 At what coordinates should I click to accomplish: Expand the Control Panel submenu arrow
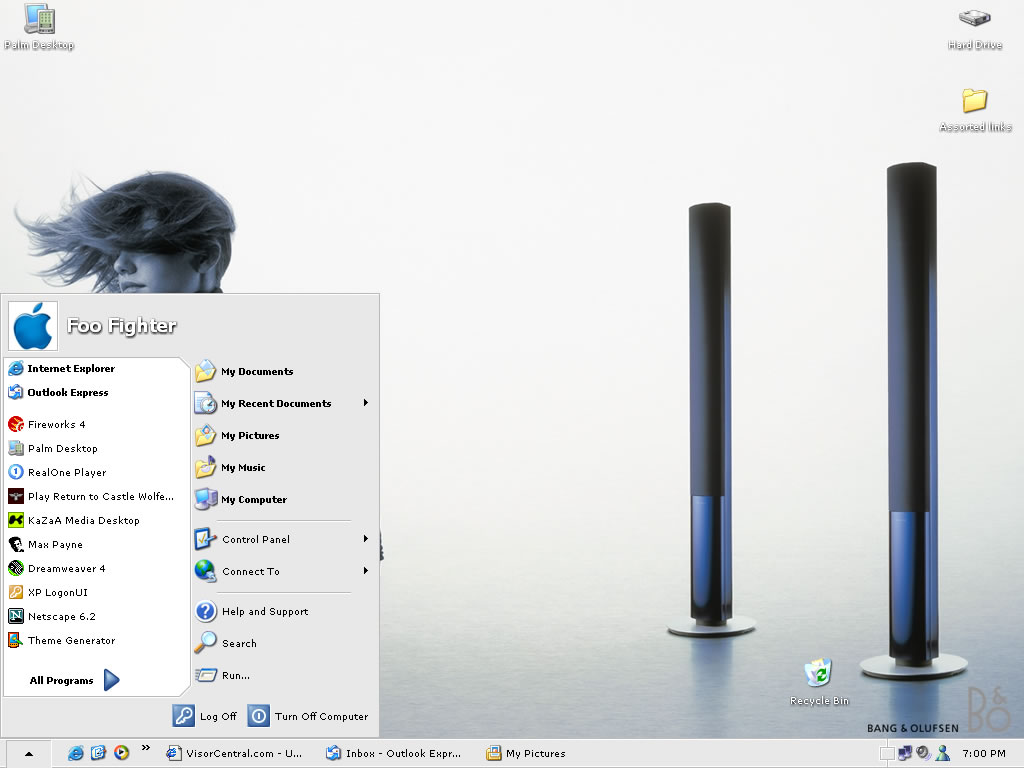(x=366, y=539)
